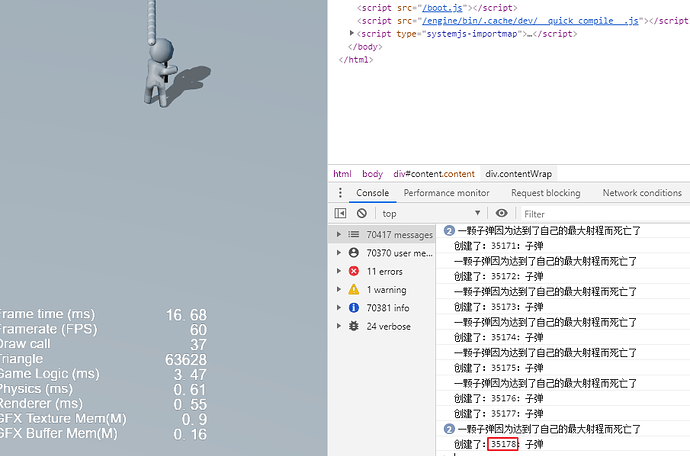Viewport: 690px width, 456px height.
Task: Select the yellow warning triangle icon
Action: point(354,289)
